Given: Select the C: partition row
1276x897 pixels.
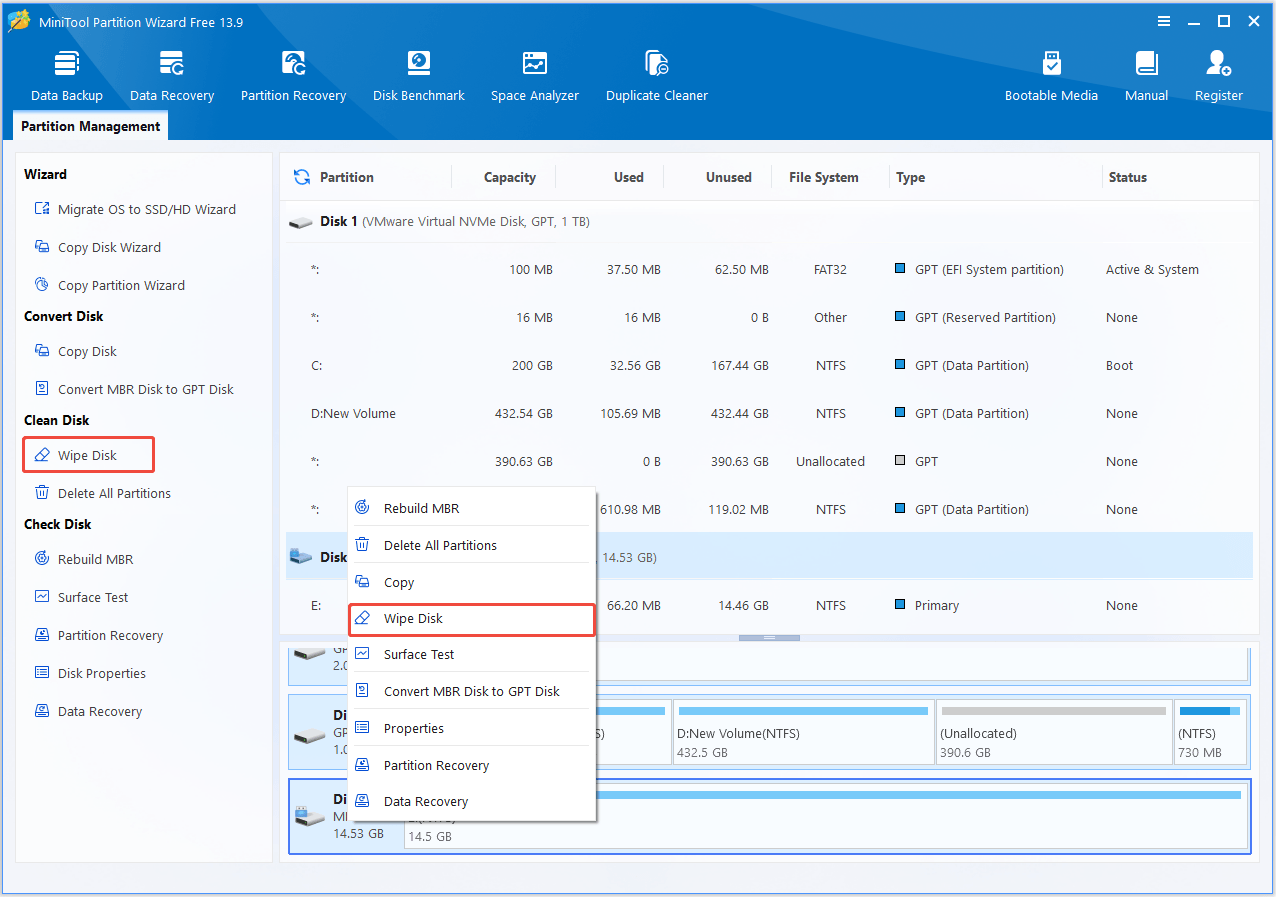Looking at the screenshot, I should tap(769, 365).
